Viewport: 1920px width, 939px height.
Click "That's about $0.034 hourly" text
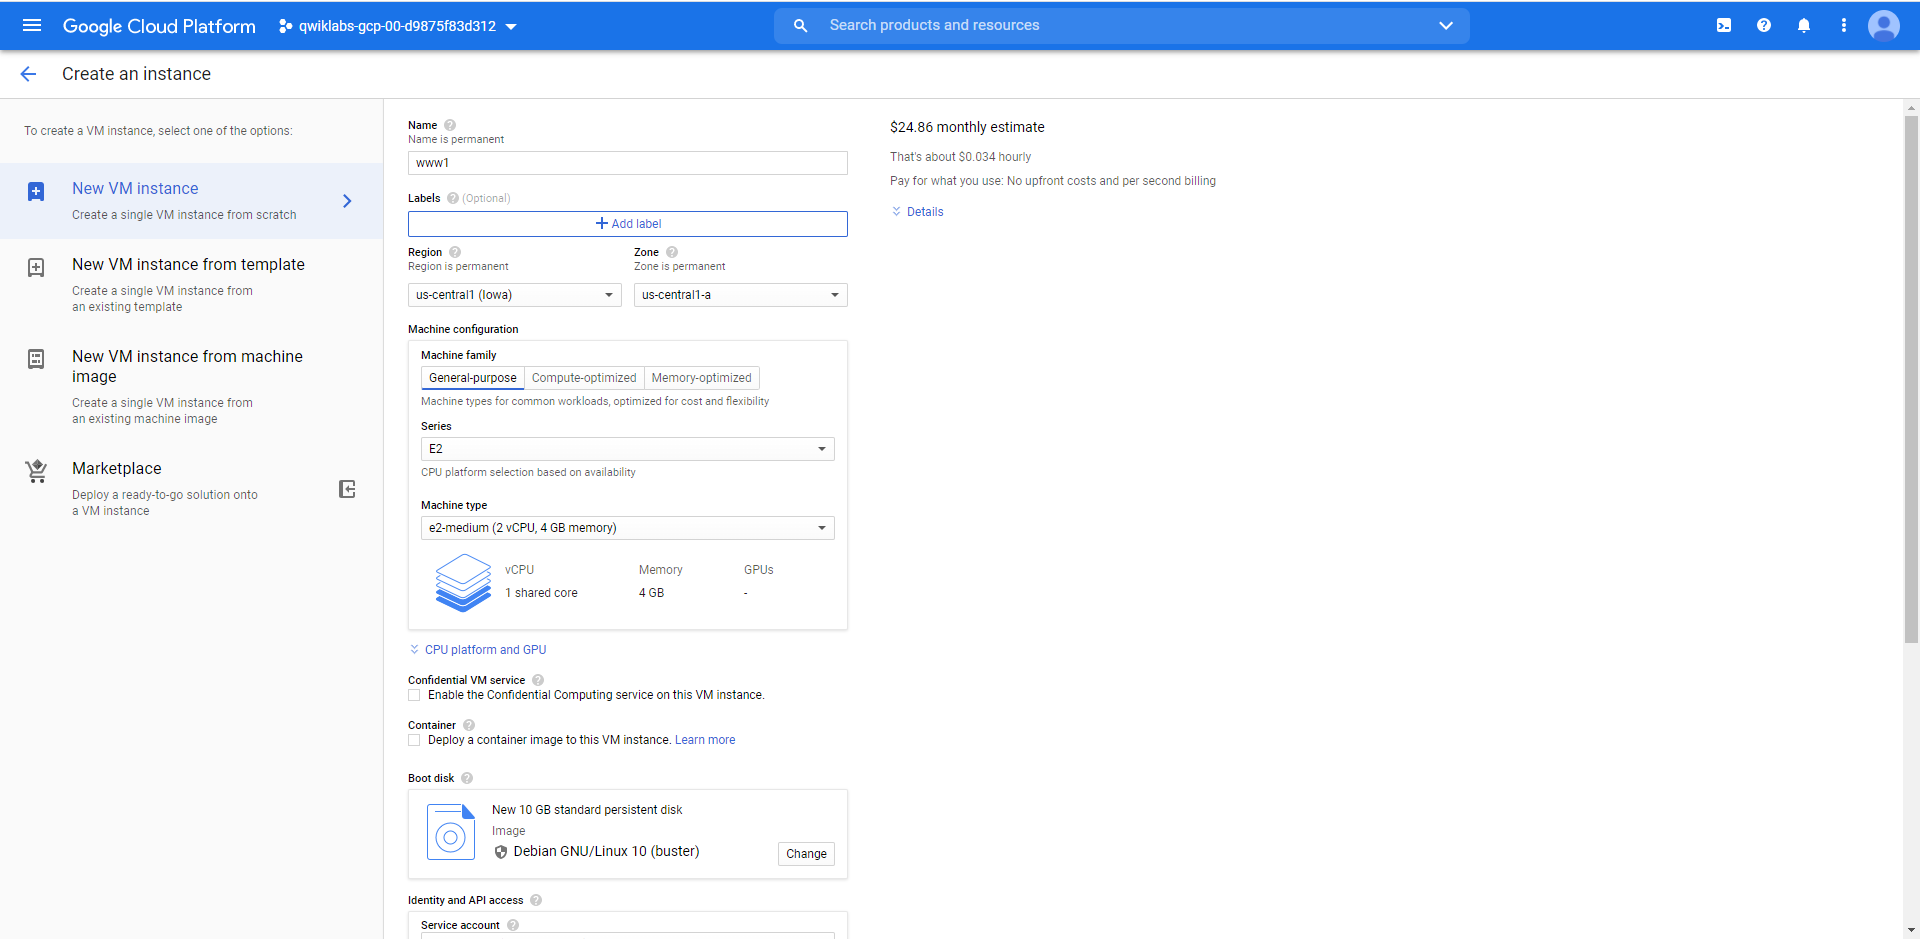960,157
